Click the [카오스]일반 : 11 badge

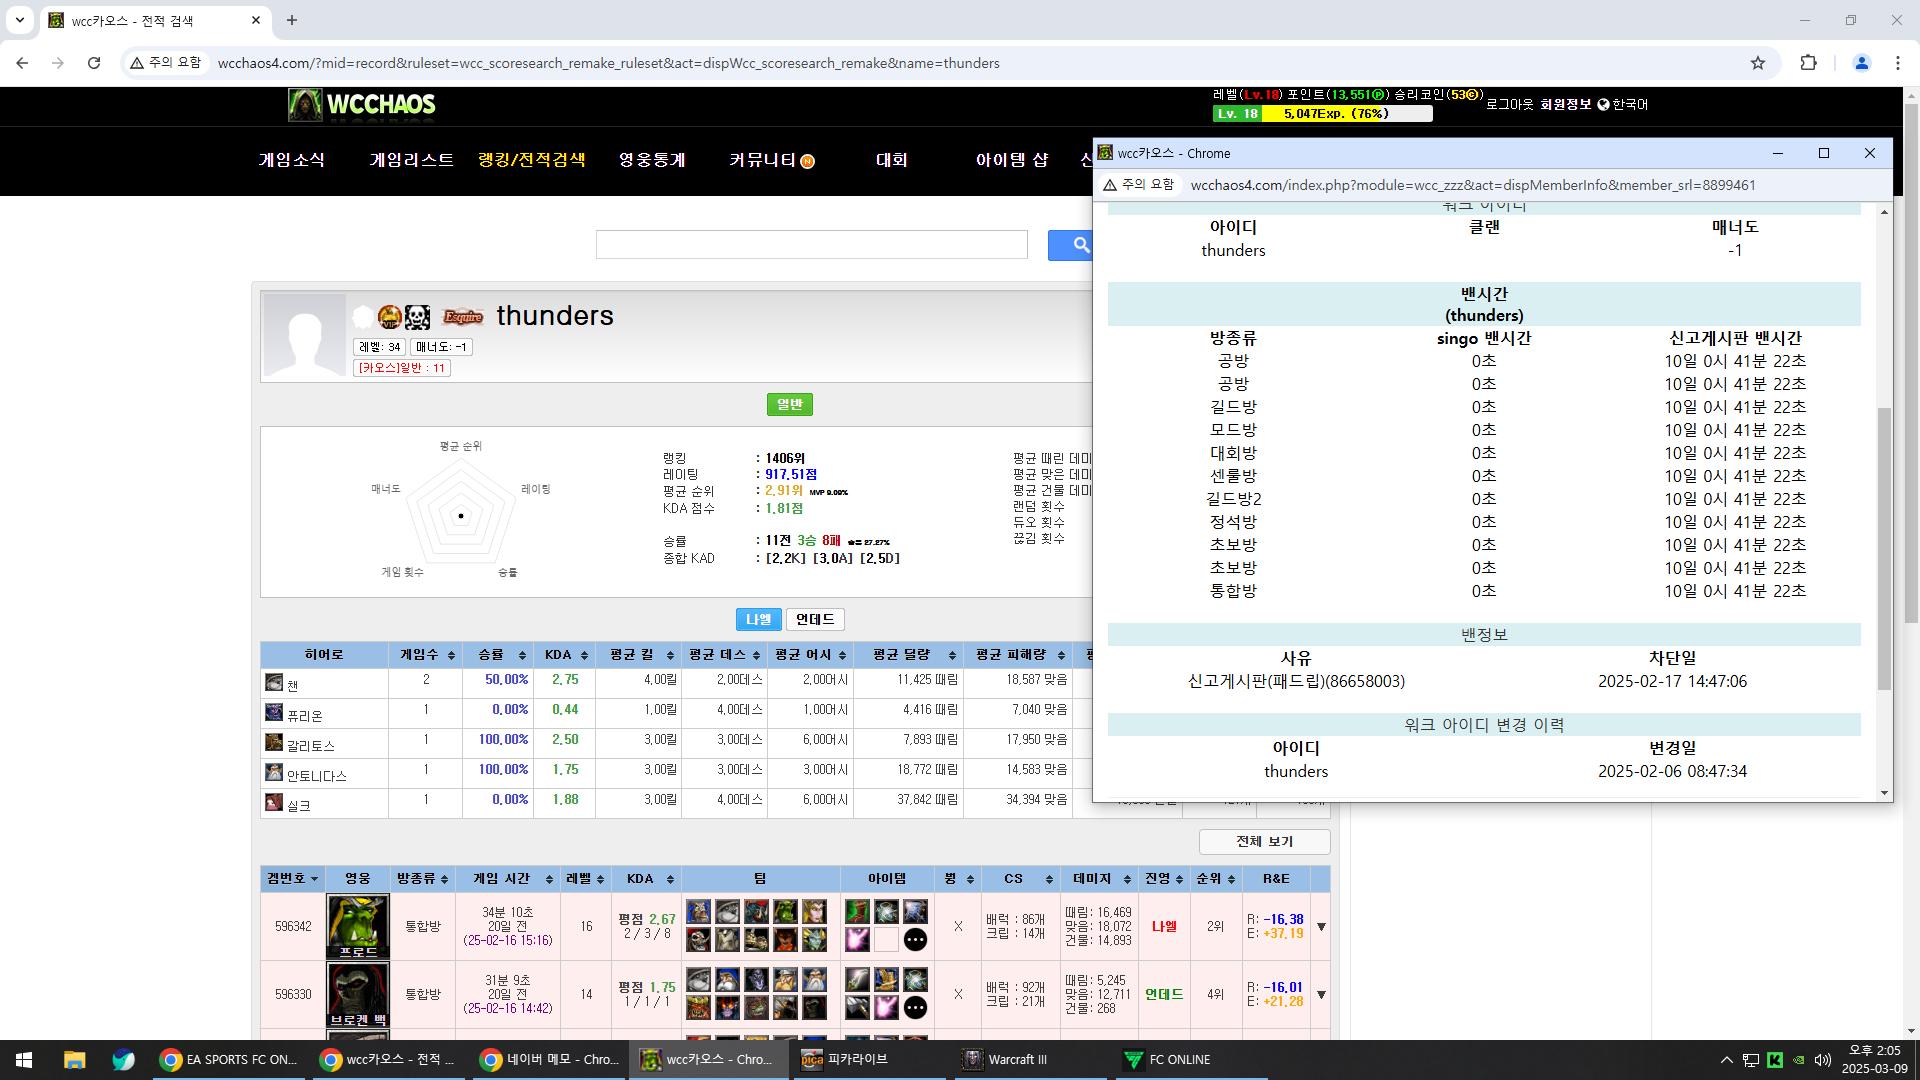402,368
